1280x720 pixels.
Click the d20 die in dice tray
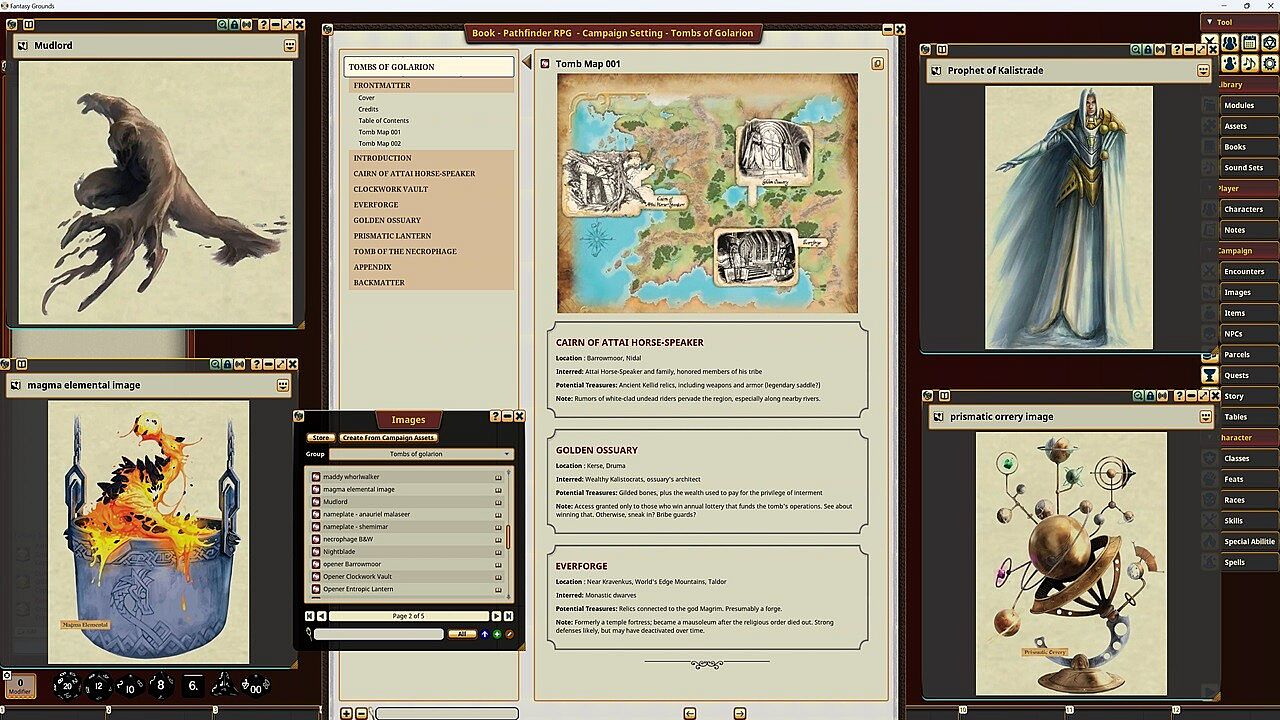[x=67, y=685]
